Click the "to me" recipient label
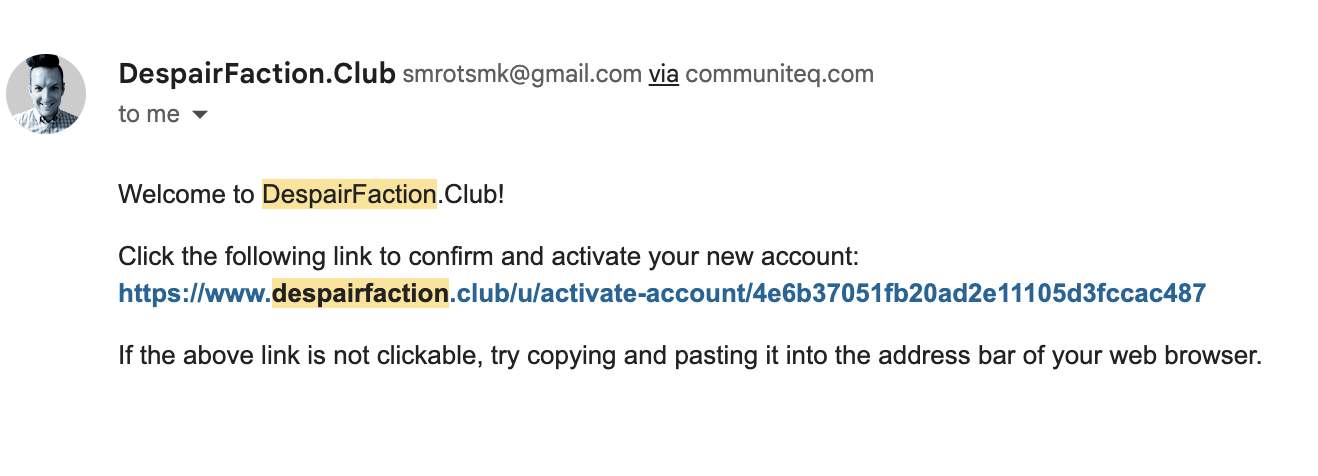Viewport: 1318px width, 476px height. point(149,114)
